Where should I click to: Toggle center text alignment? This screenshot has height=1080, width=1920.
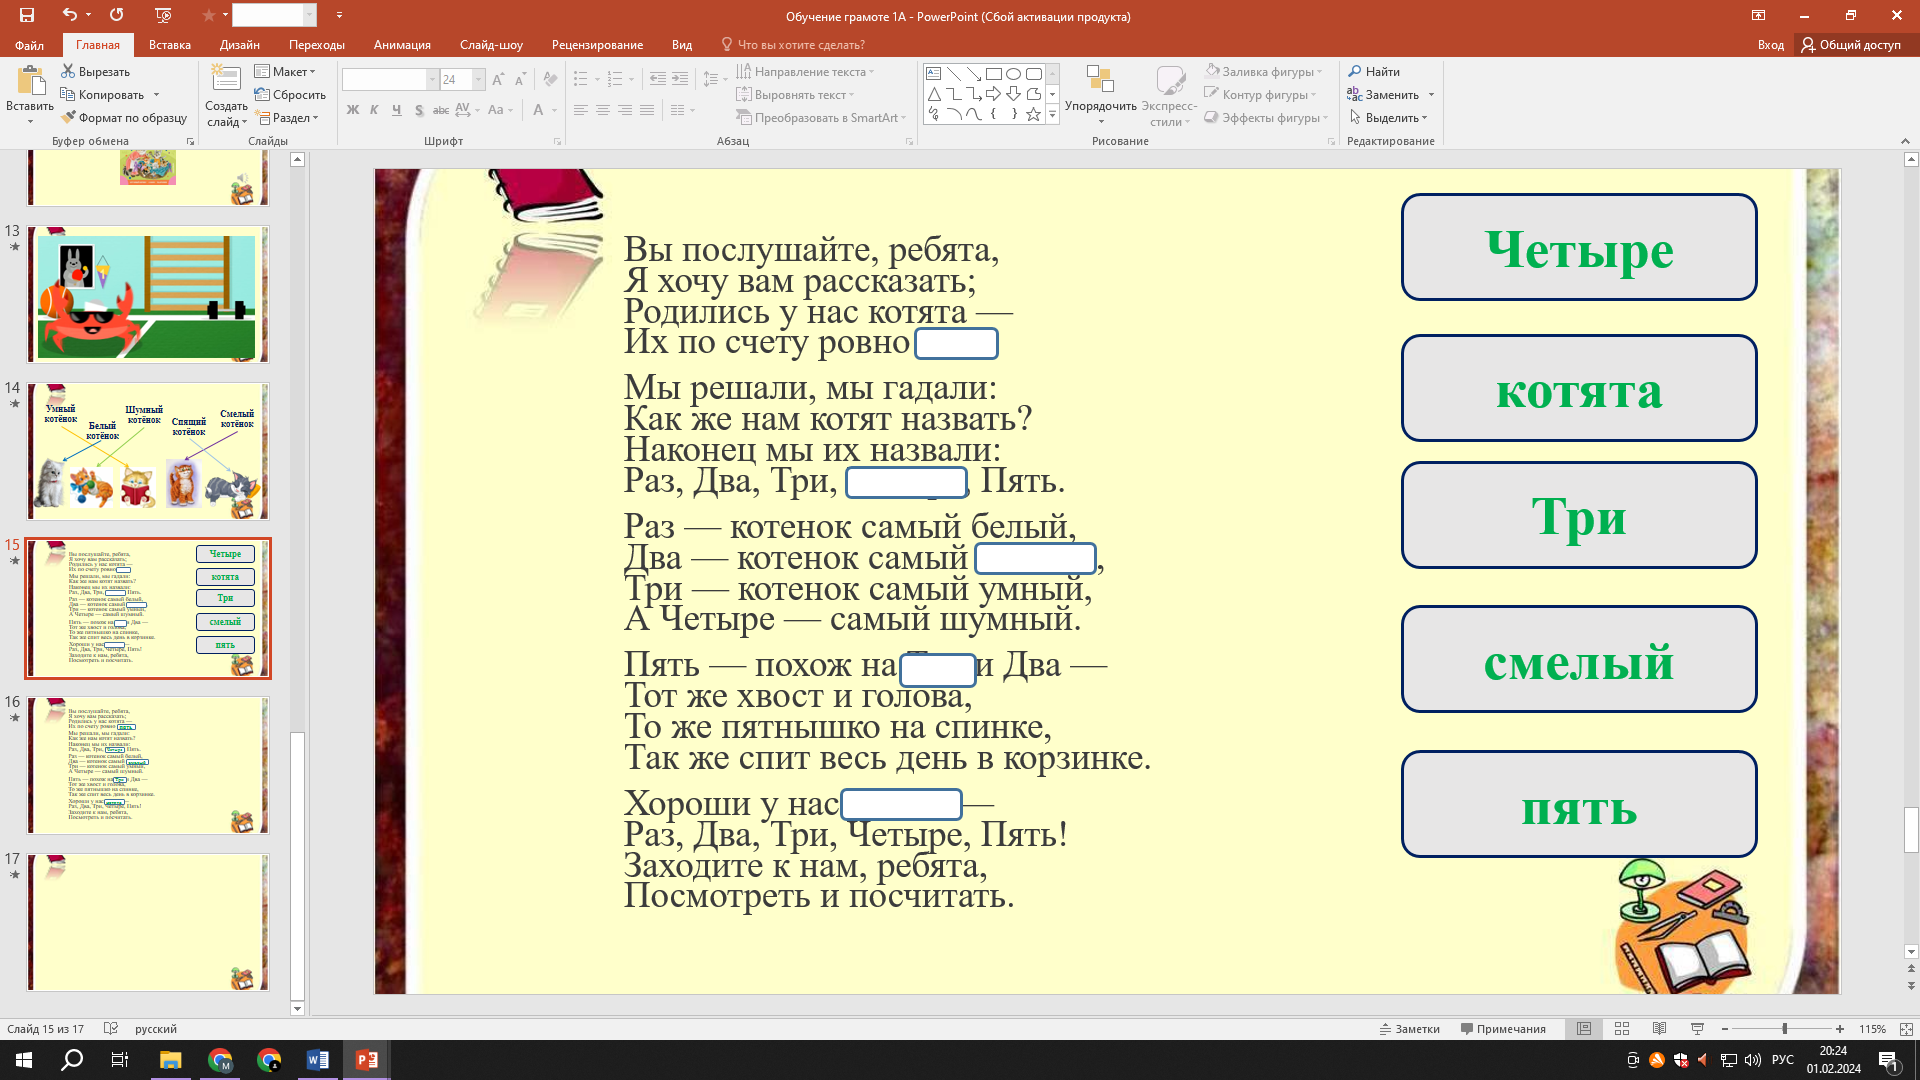click(x=603, y=110)
